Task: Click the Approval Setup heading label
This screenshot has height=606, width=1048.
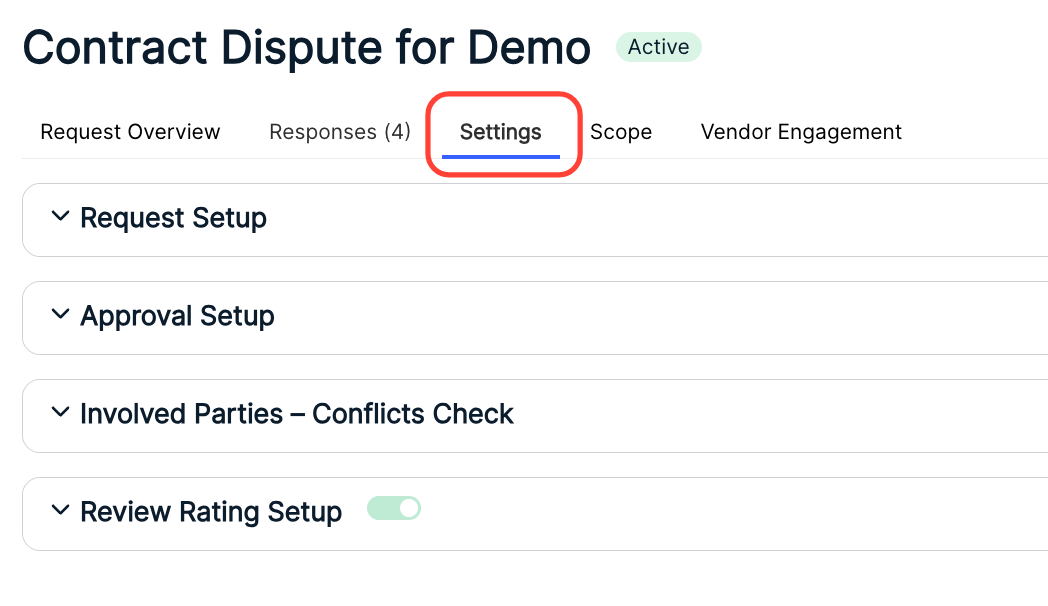Action: coord(177,316)
